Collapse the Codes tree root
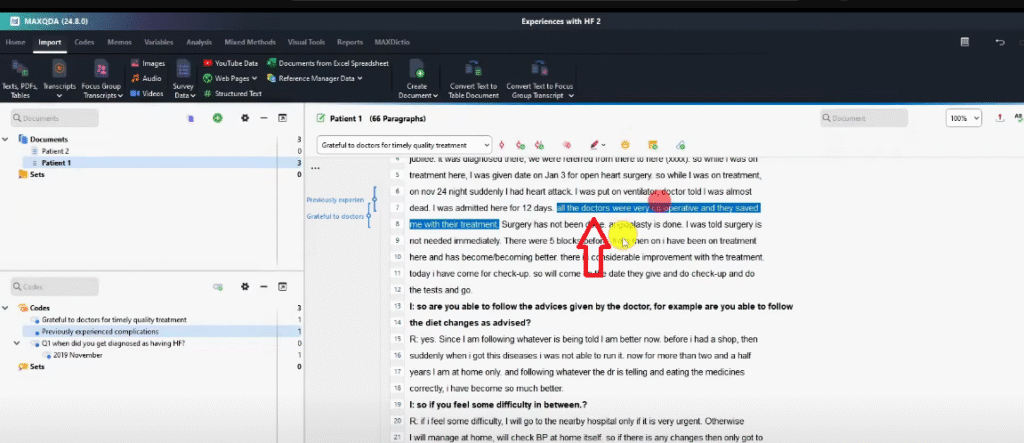The height and width of the screenshot is (443, 1024). [6, 308]
